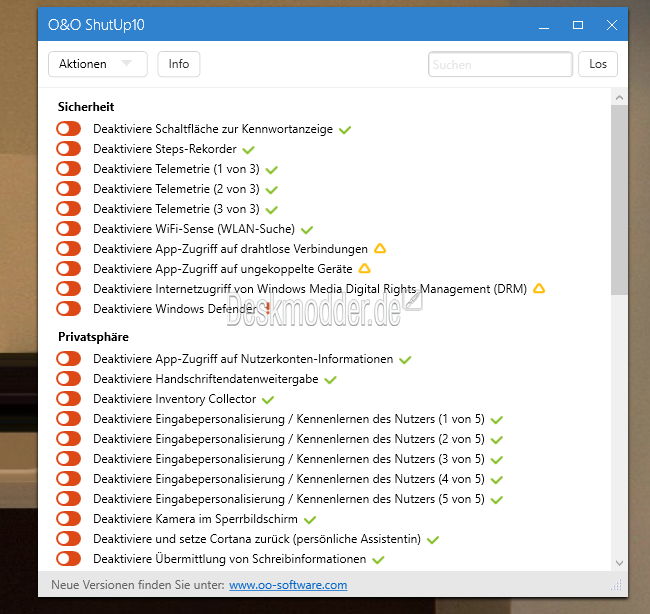This screenshot has width=650, height=614.
Task: Toggle Deaktiviere Handschriftendatenweitergabe switch
Action: click(69, 379)
